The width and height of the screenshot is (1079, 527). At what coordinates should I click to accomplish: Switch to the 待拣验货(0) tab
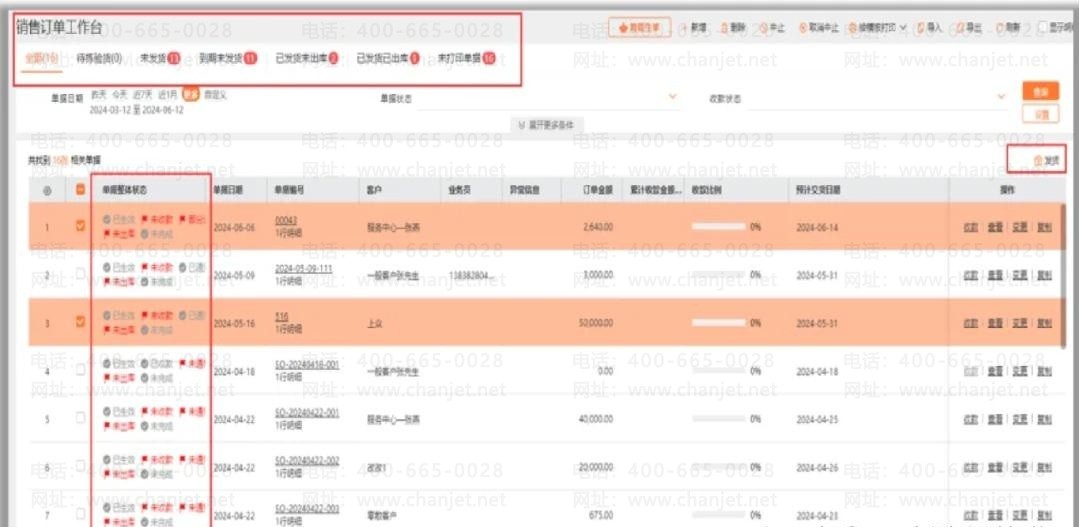[99, 58]
